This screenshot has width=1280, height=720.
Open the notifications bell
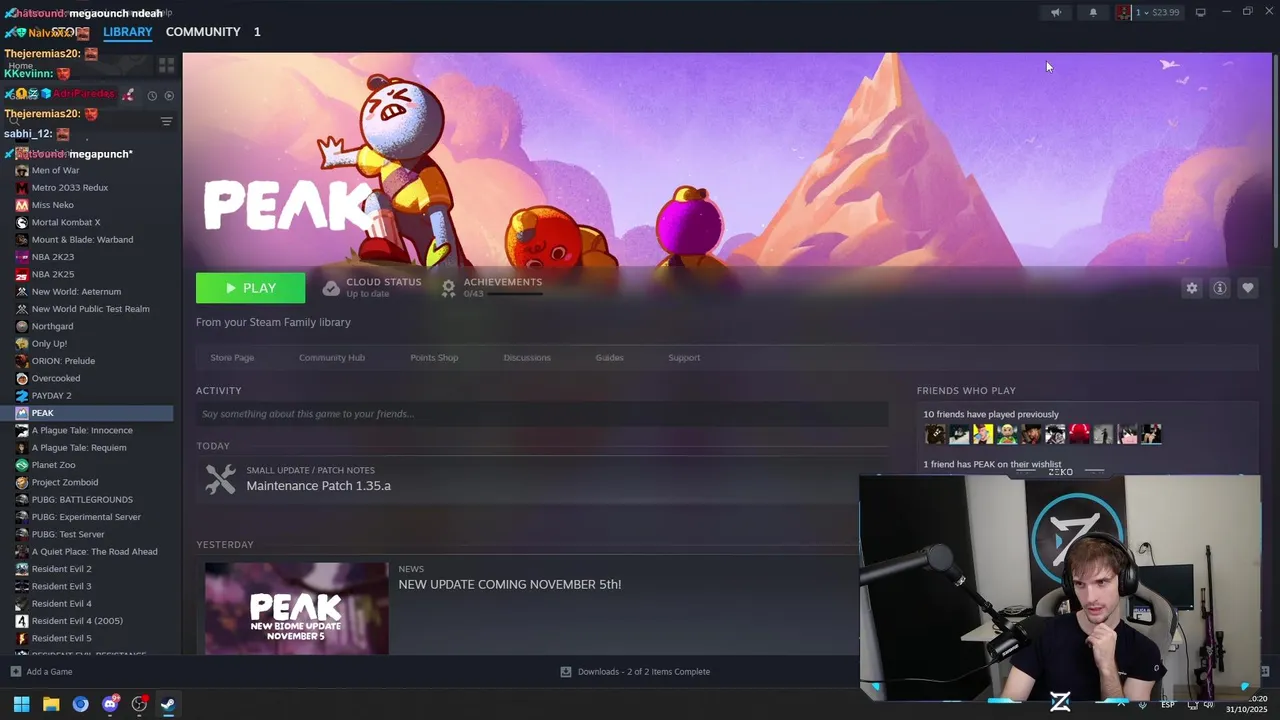point(1093,13)
